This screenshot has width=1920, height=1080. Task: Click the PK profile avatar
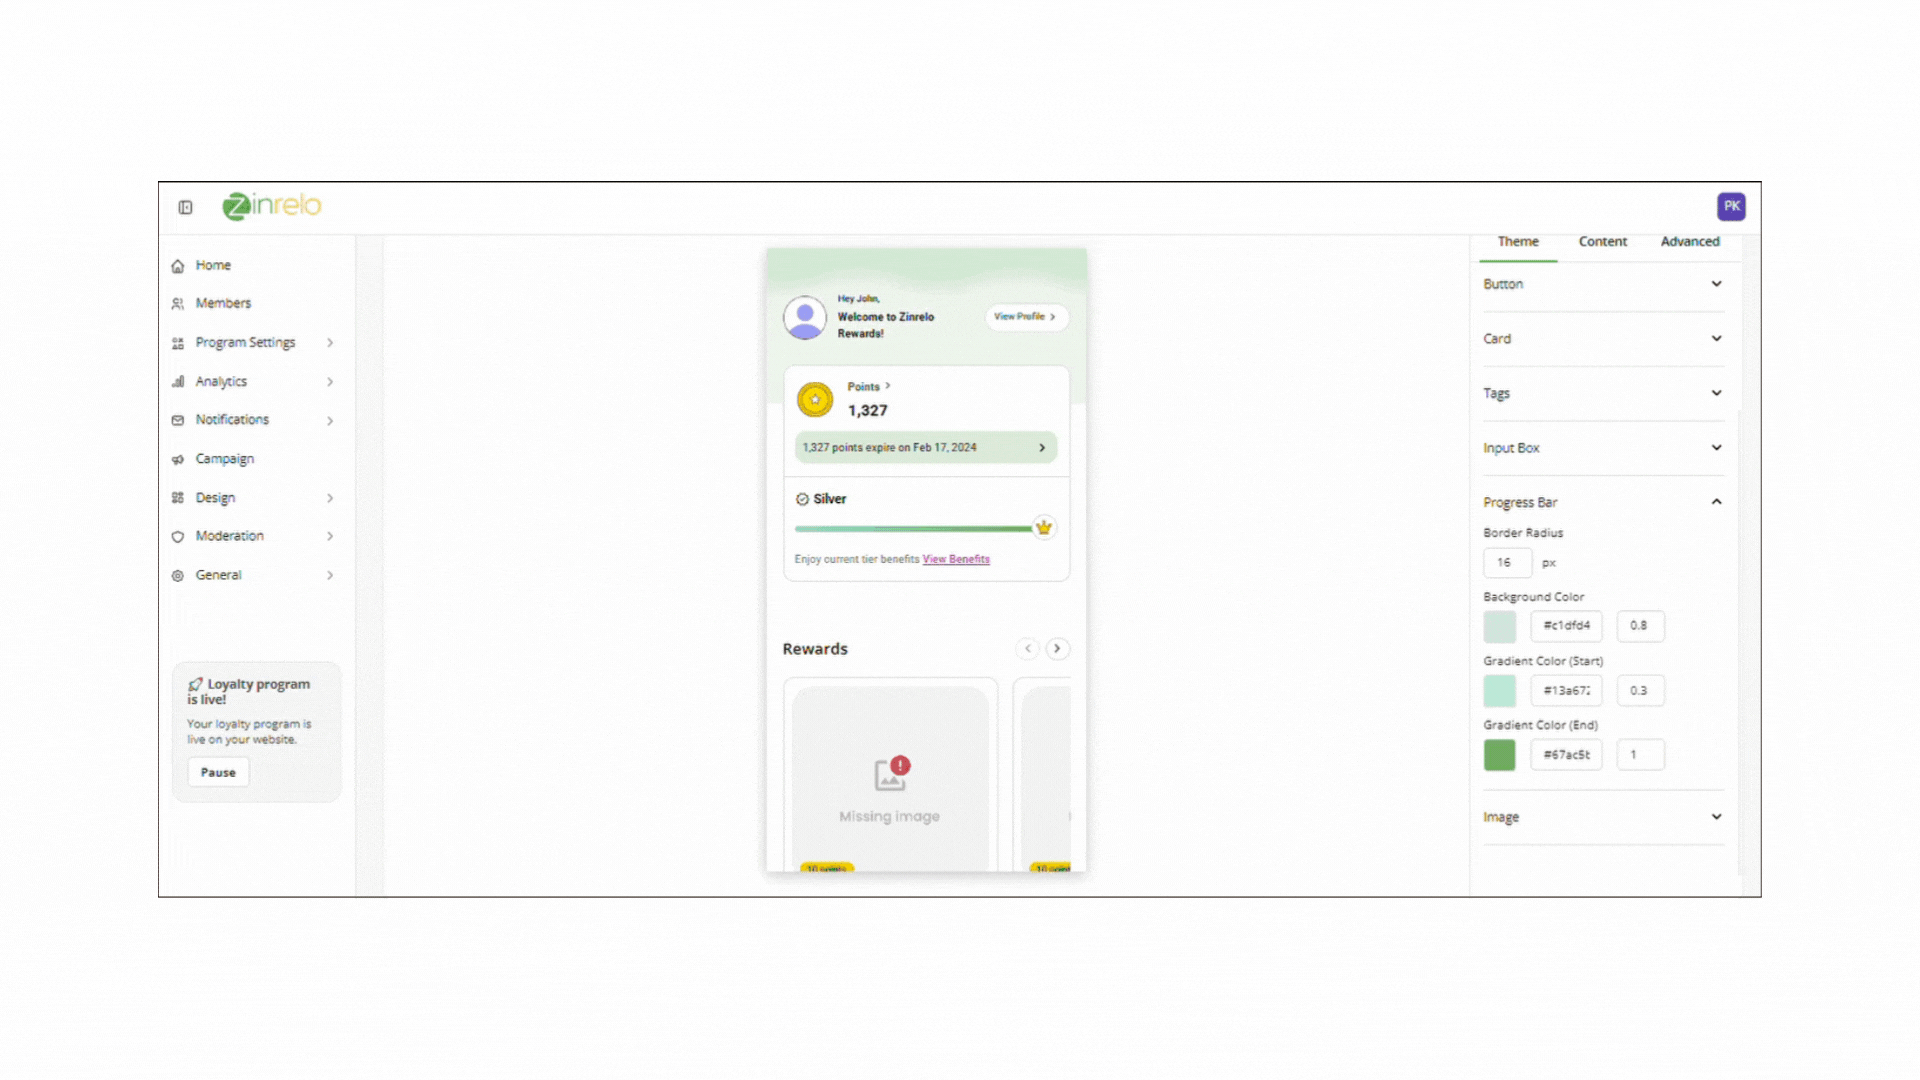point(1731,206)
